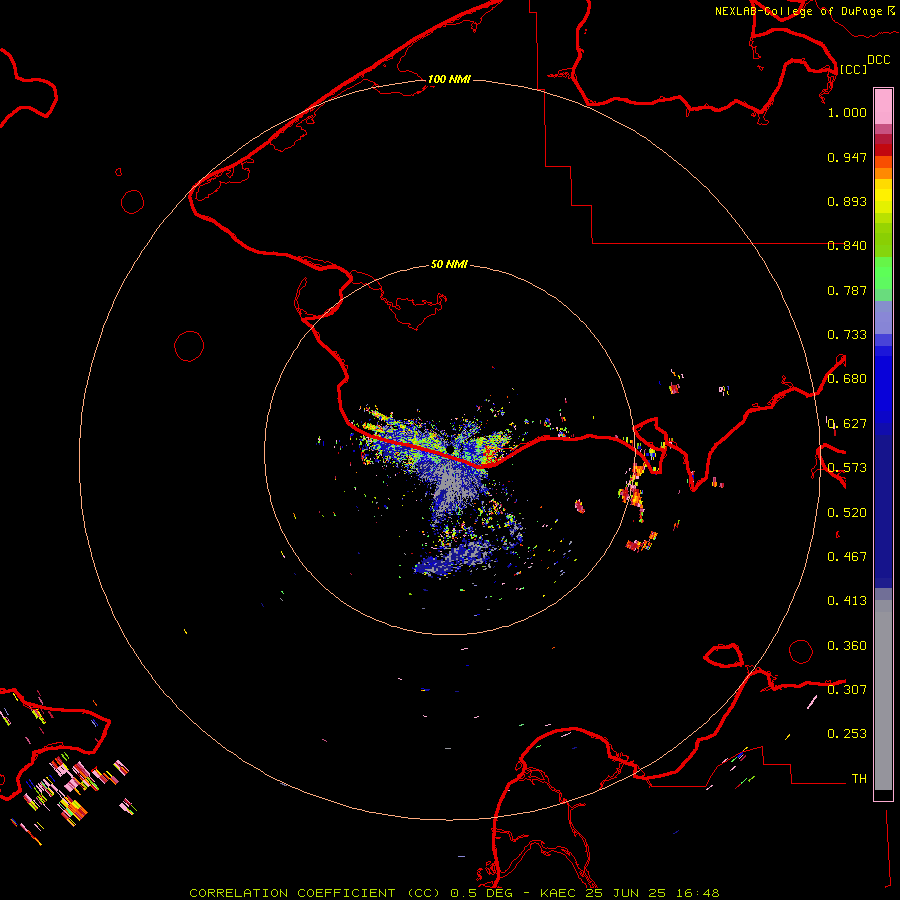Select the 1.000 scale value
900x900 pixels.
point(847,112)
